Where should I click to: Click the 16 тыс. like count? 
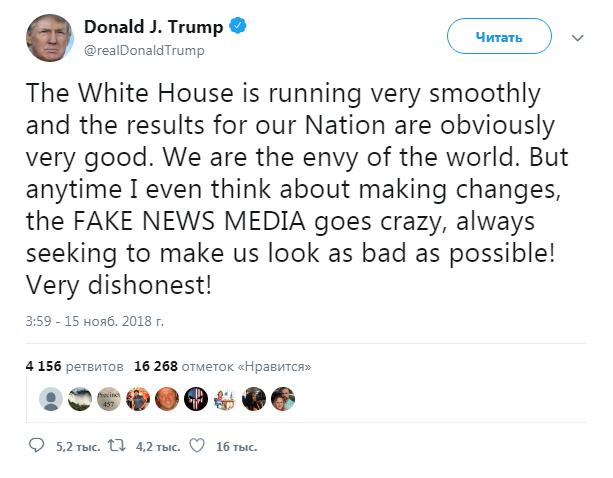coord(234,446)
